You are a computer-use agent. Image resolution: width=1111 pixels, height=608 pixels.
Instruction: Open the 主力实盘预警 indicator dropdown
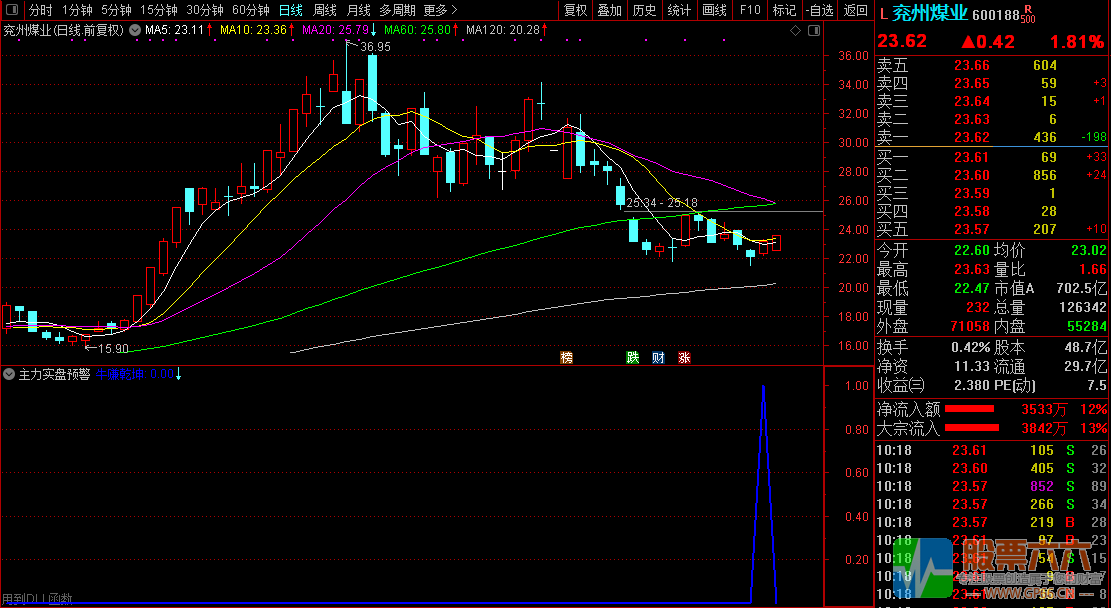[x=10, y=374]
